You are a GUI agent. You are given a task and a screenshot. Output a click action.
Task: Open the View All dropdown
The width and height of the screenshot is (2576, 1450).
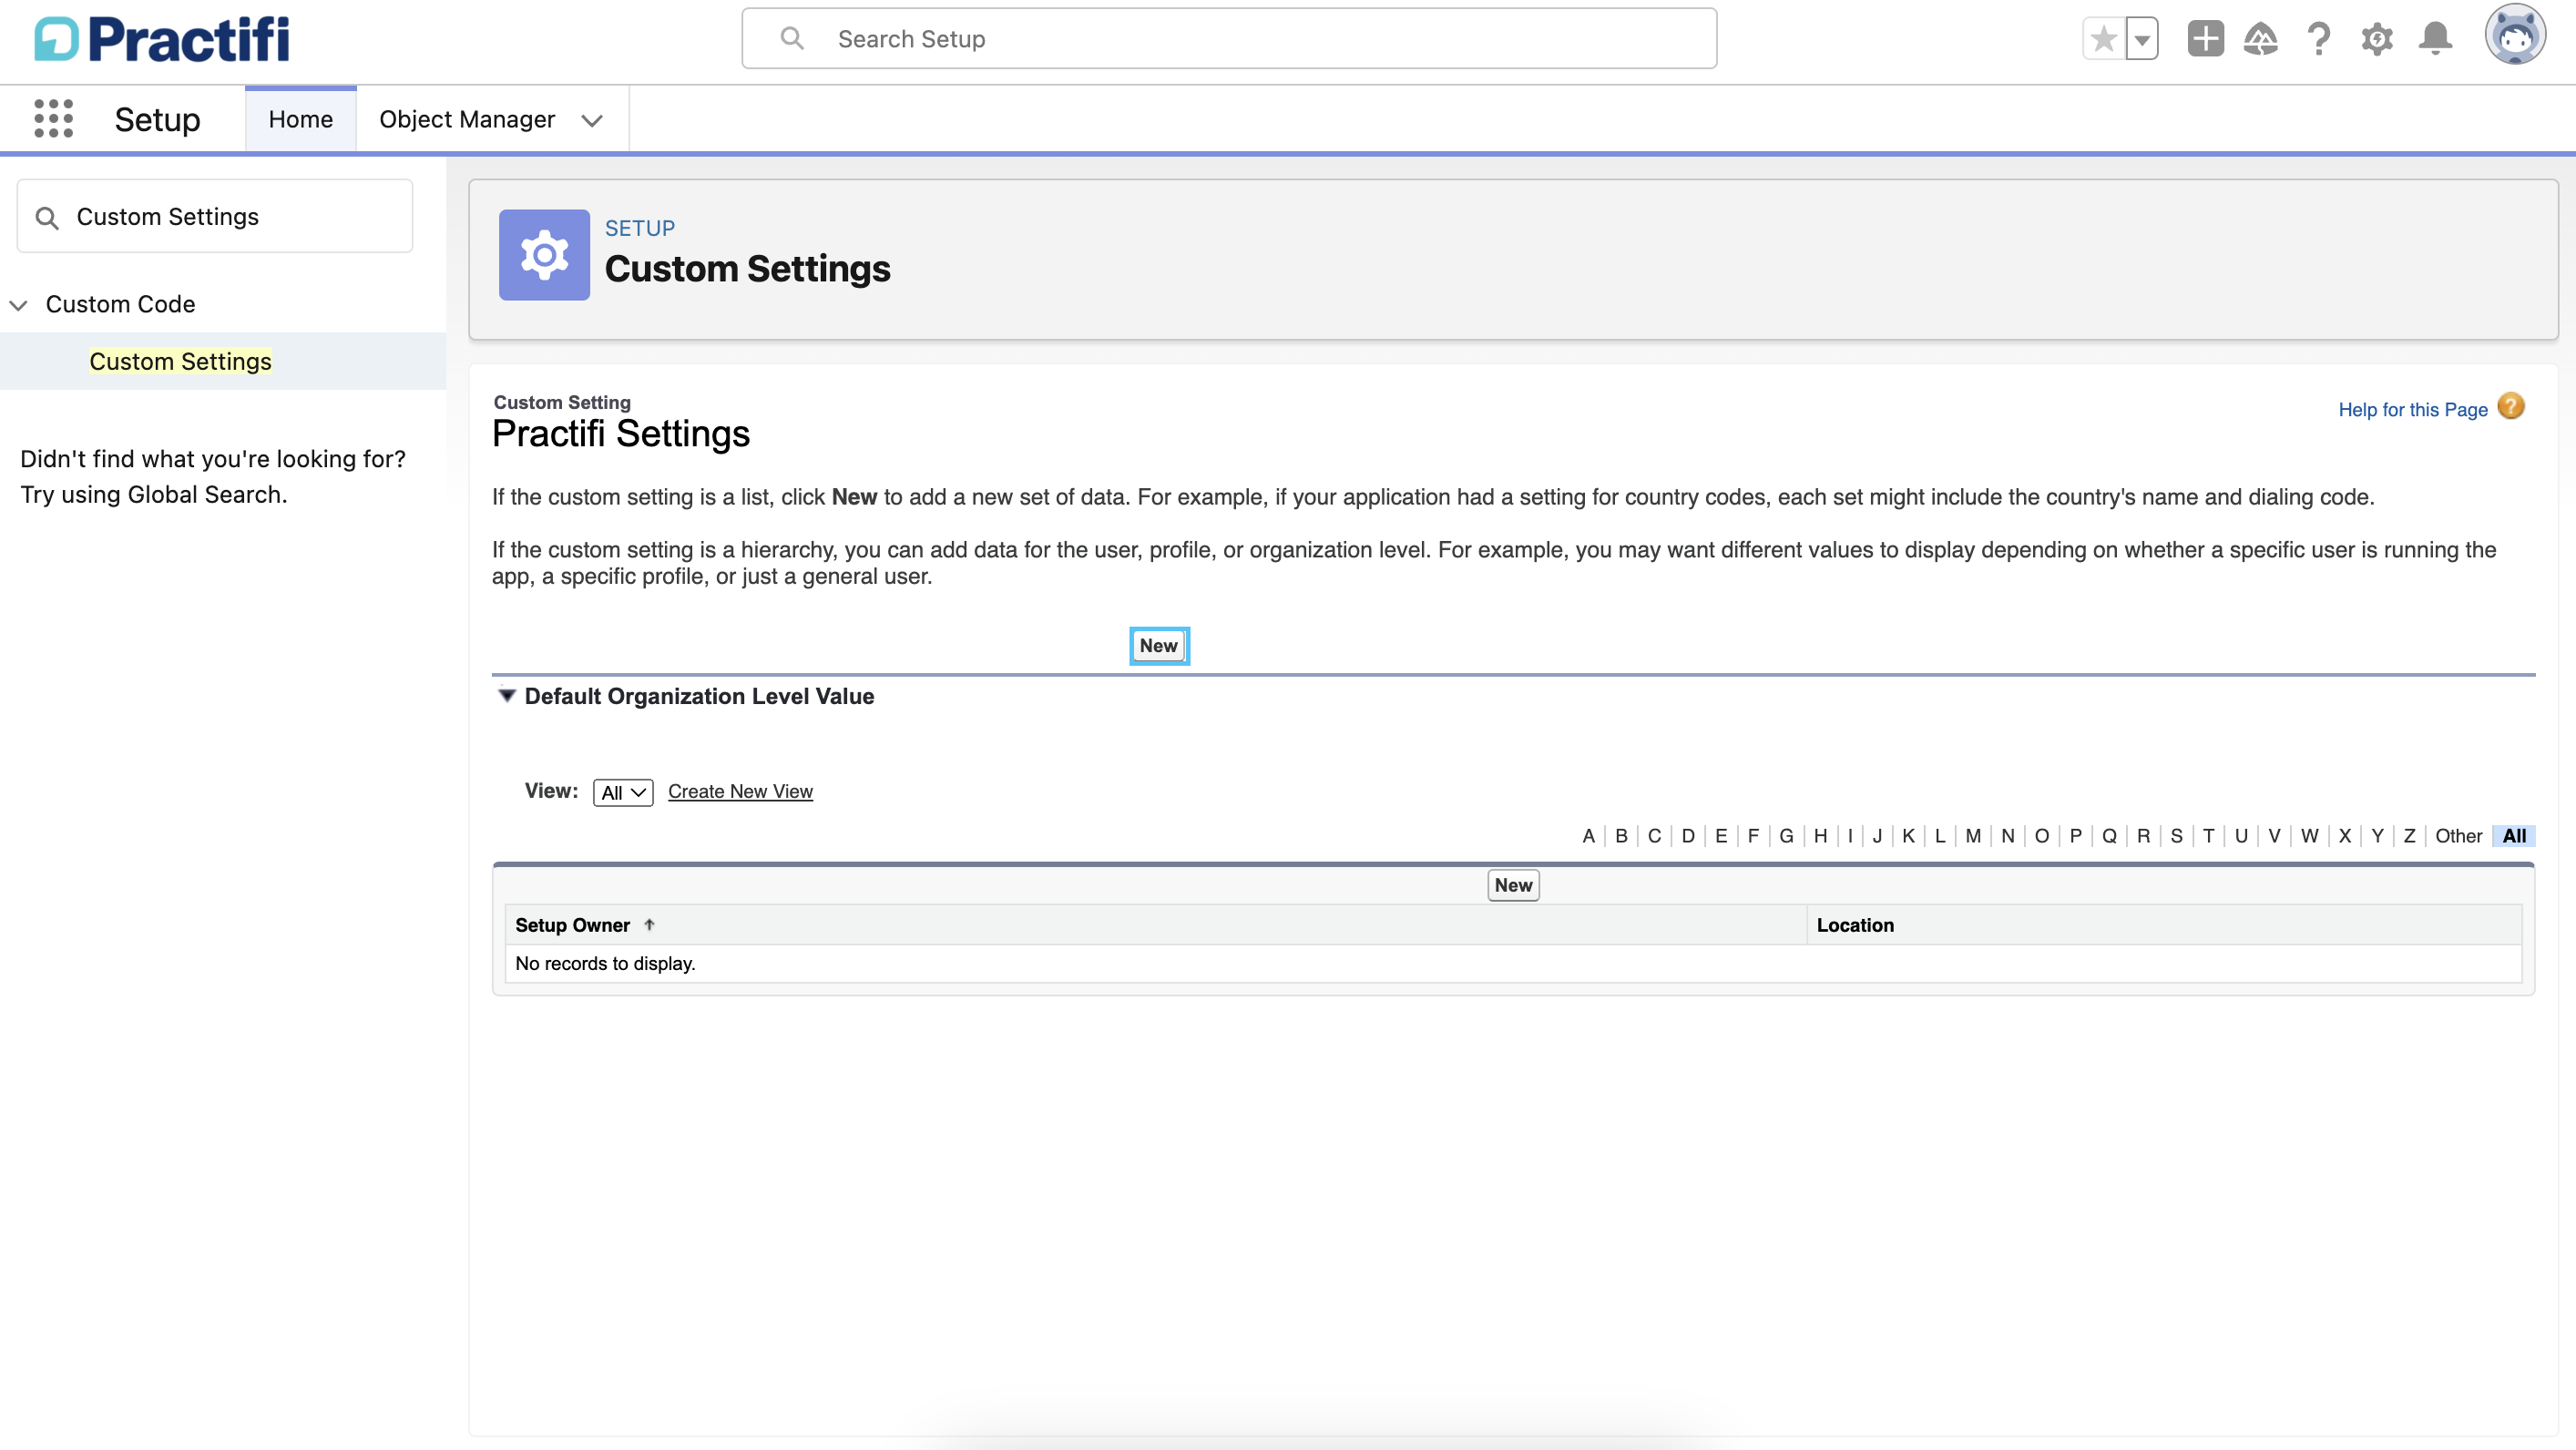click(x=623, y=792)
